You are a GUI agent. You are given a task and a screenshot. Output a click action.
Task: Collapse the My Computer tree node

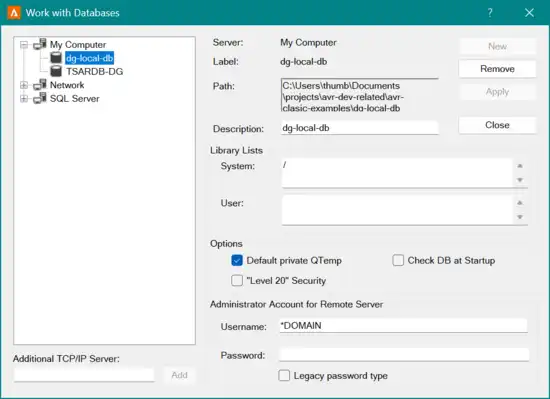click(24, 45)
